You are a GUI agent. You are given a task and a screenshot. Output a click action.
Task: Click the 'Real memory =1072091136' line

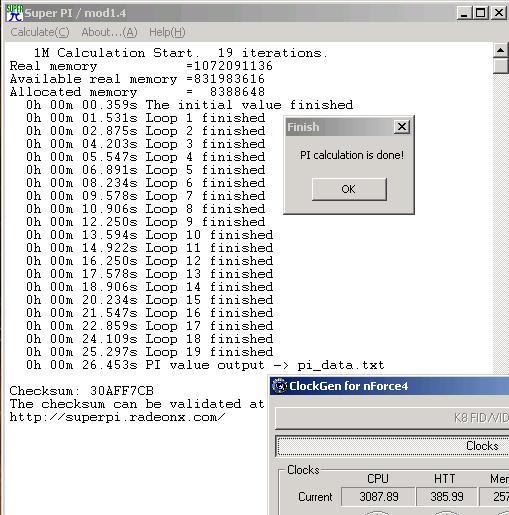[141, 66]
